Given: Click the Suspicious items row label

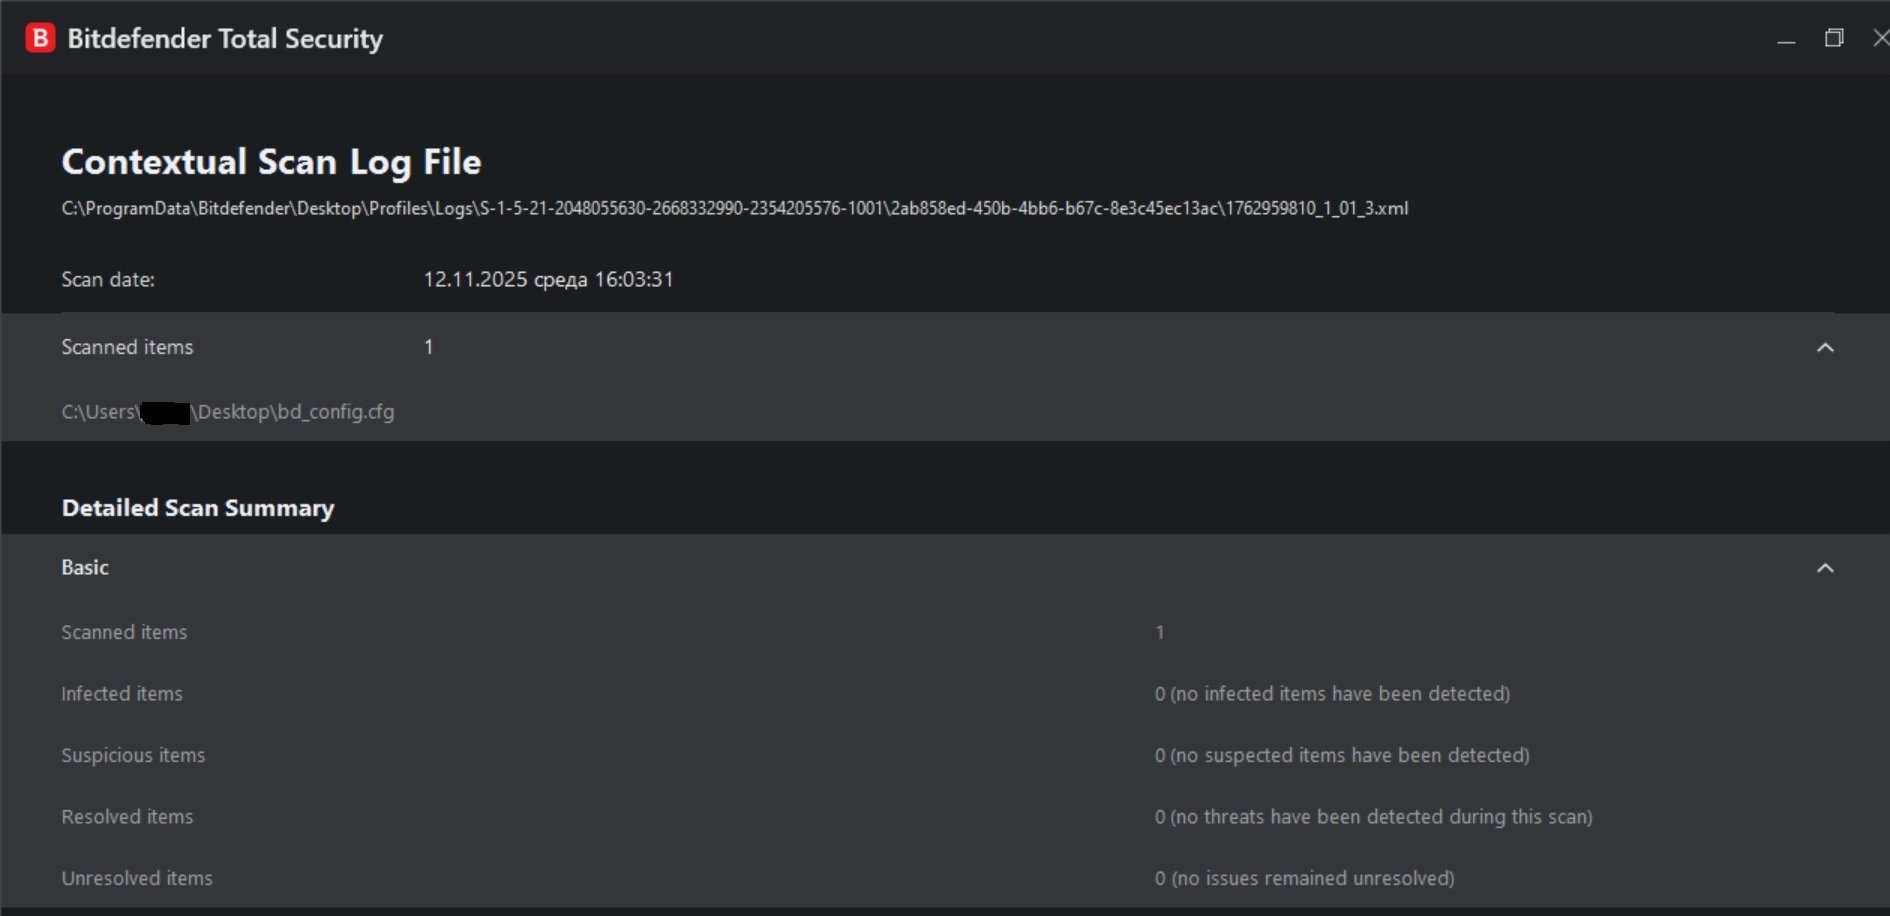Looking at the screenshot, I should (133, 756).
